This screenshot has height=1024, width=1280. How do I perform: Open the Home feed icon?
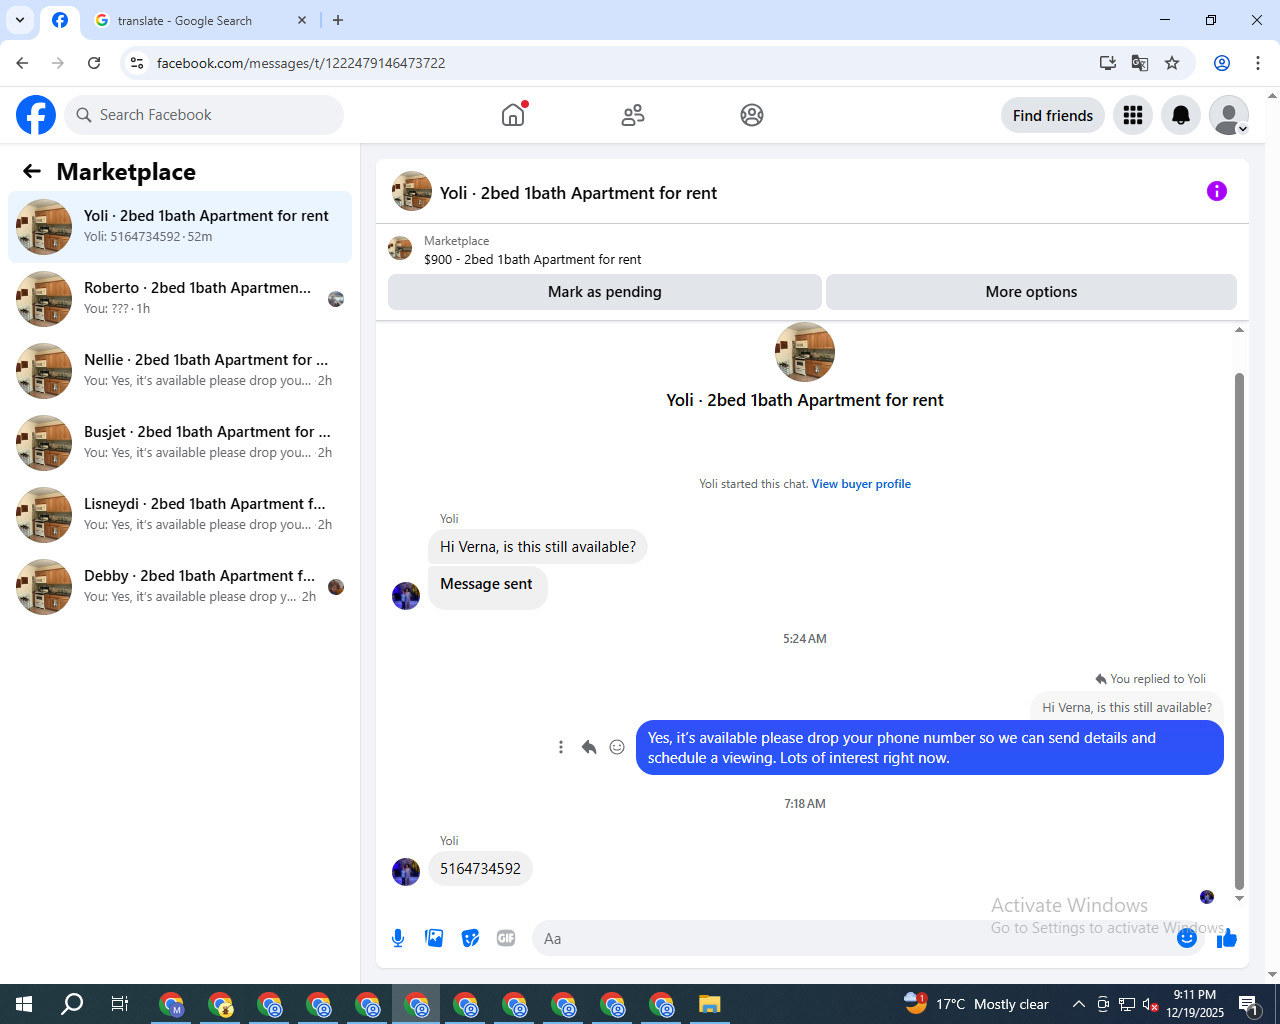point(513,115)
